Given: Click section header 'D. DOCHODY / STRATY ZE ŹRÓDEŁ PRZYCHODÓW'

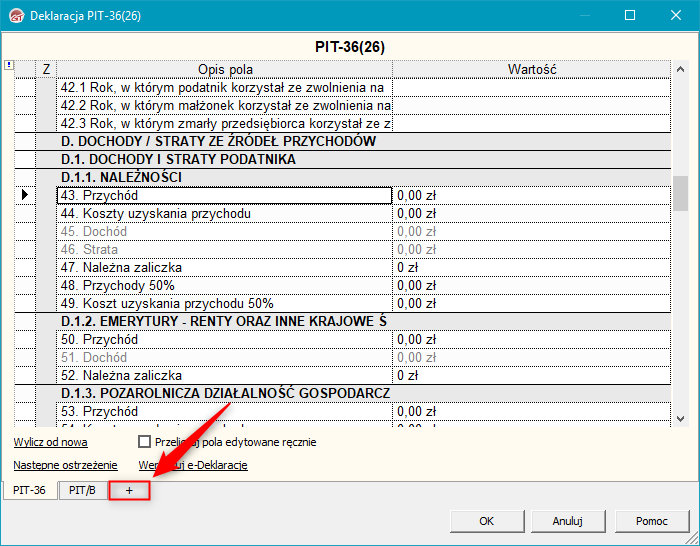Looking at the screenshot, I should click(x=353, y=142).
